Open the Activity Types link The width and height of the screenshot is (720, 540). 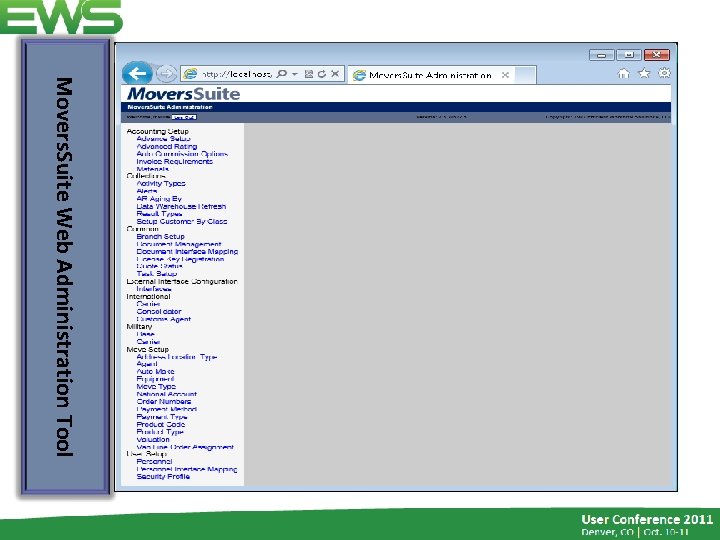tap(161, 184)
